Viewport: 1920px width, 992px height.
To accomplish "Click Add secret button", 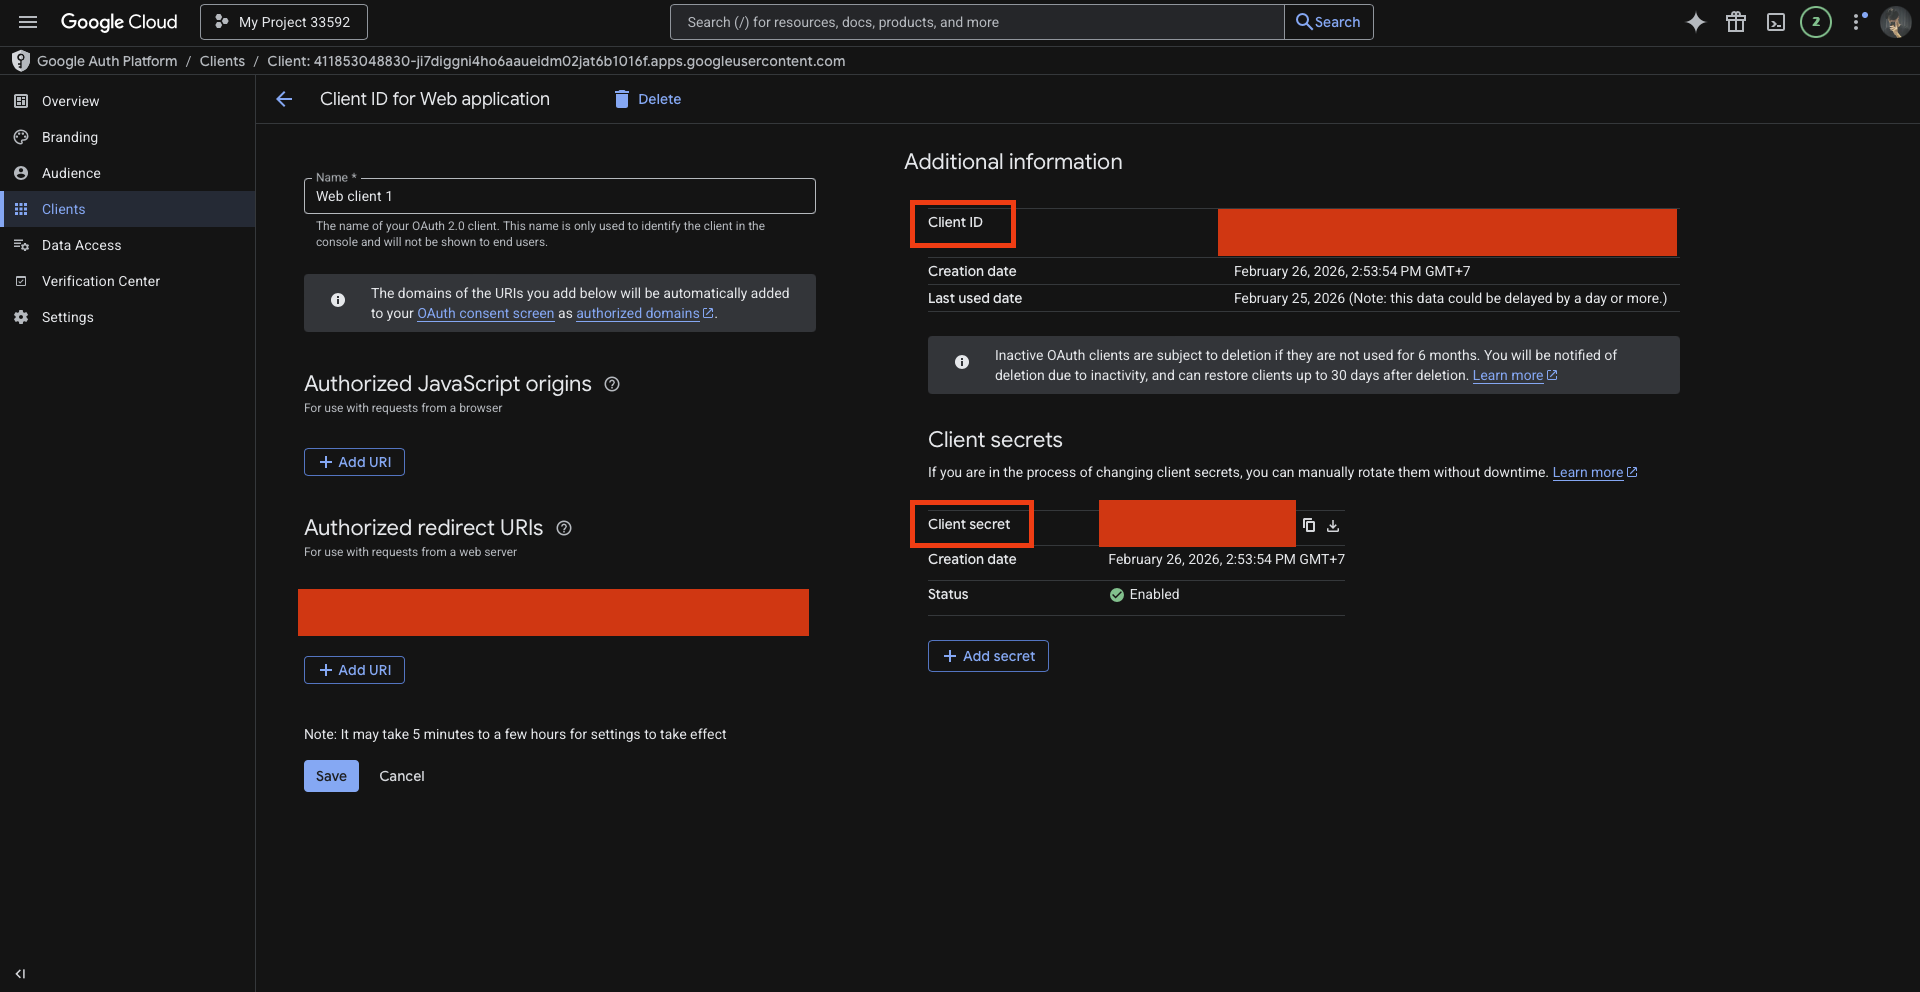I will (988, 656).
